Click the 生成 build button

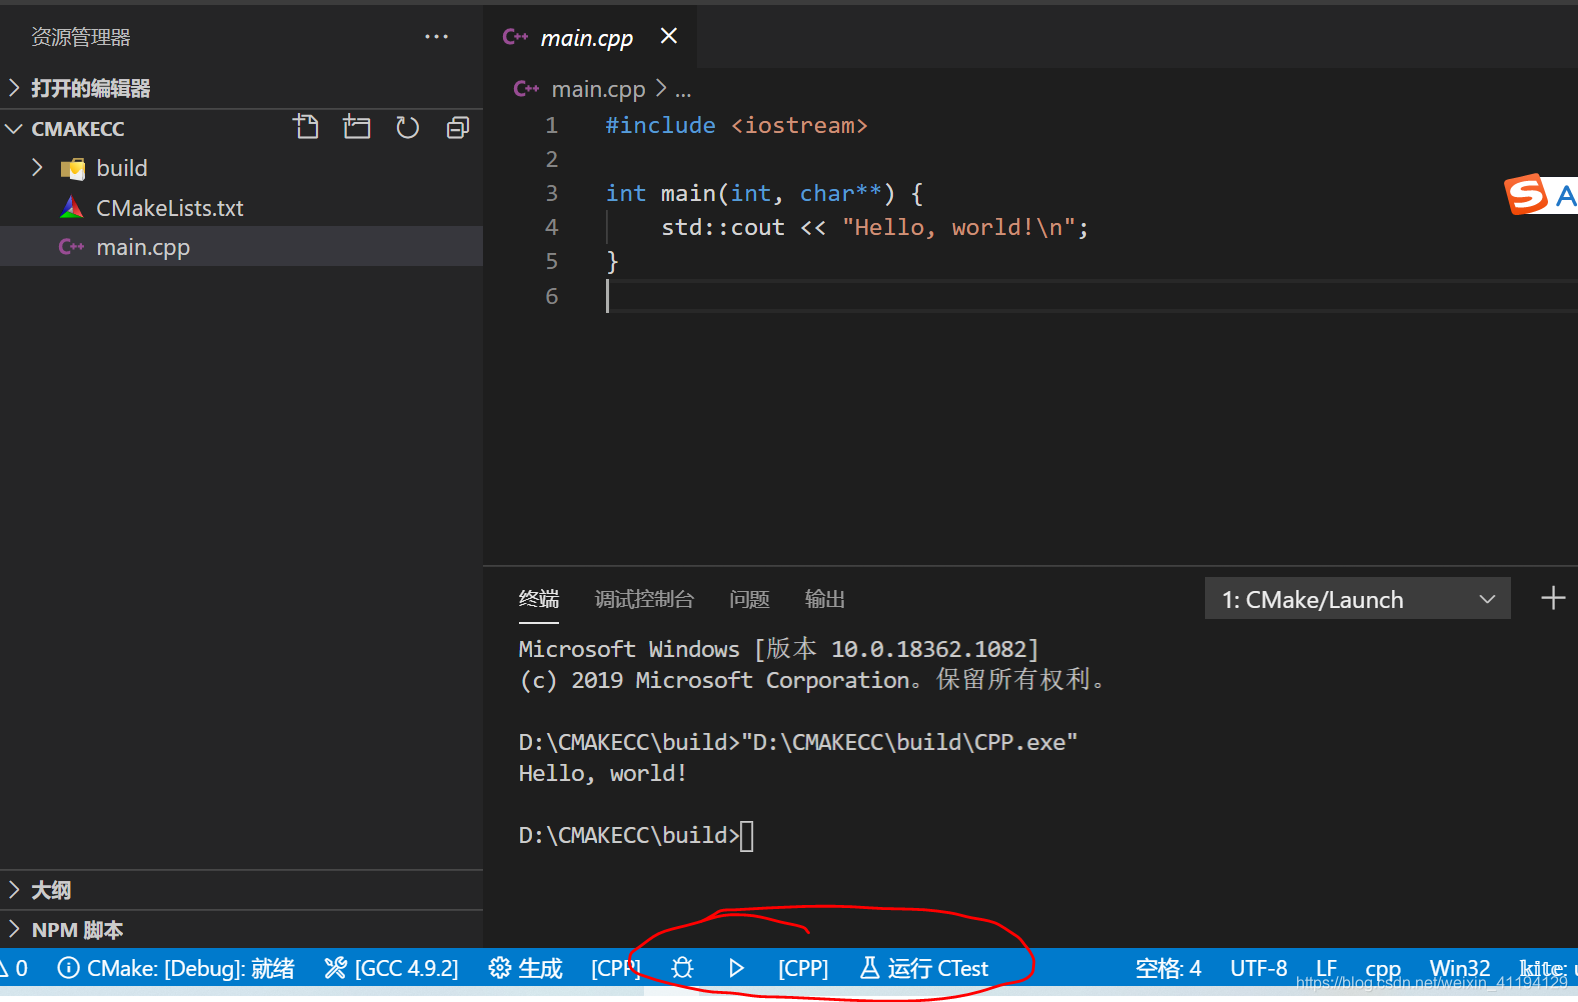pos(526,968)
